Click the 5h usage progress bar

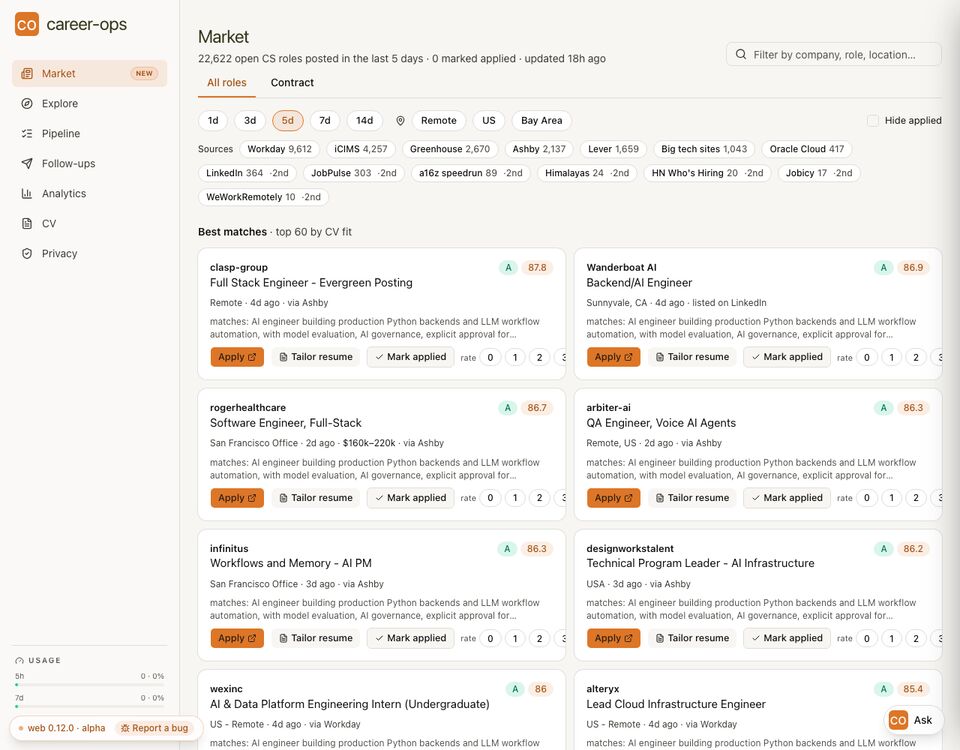(x=89, y=684)
